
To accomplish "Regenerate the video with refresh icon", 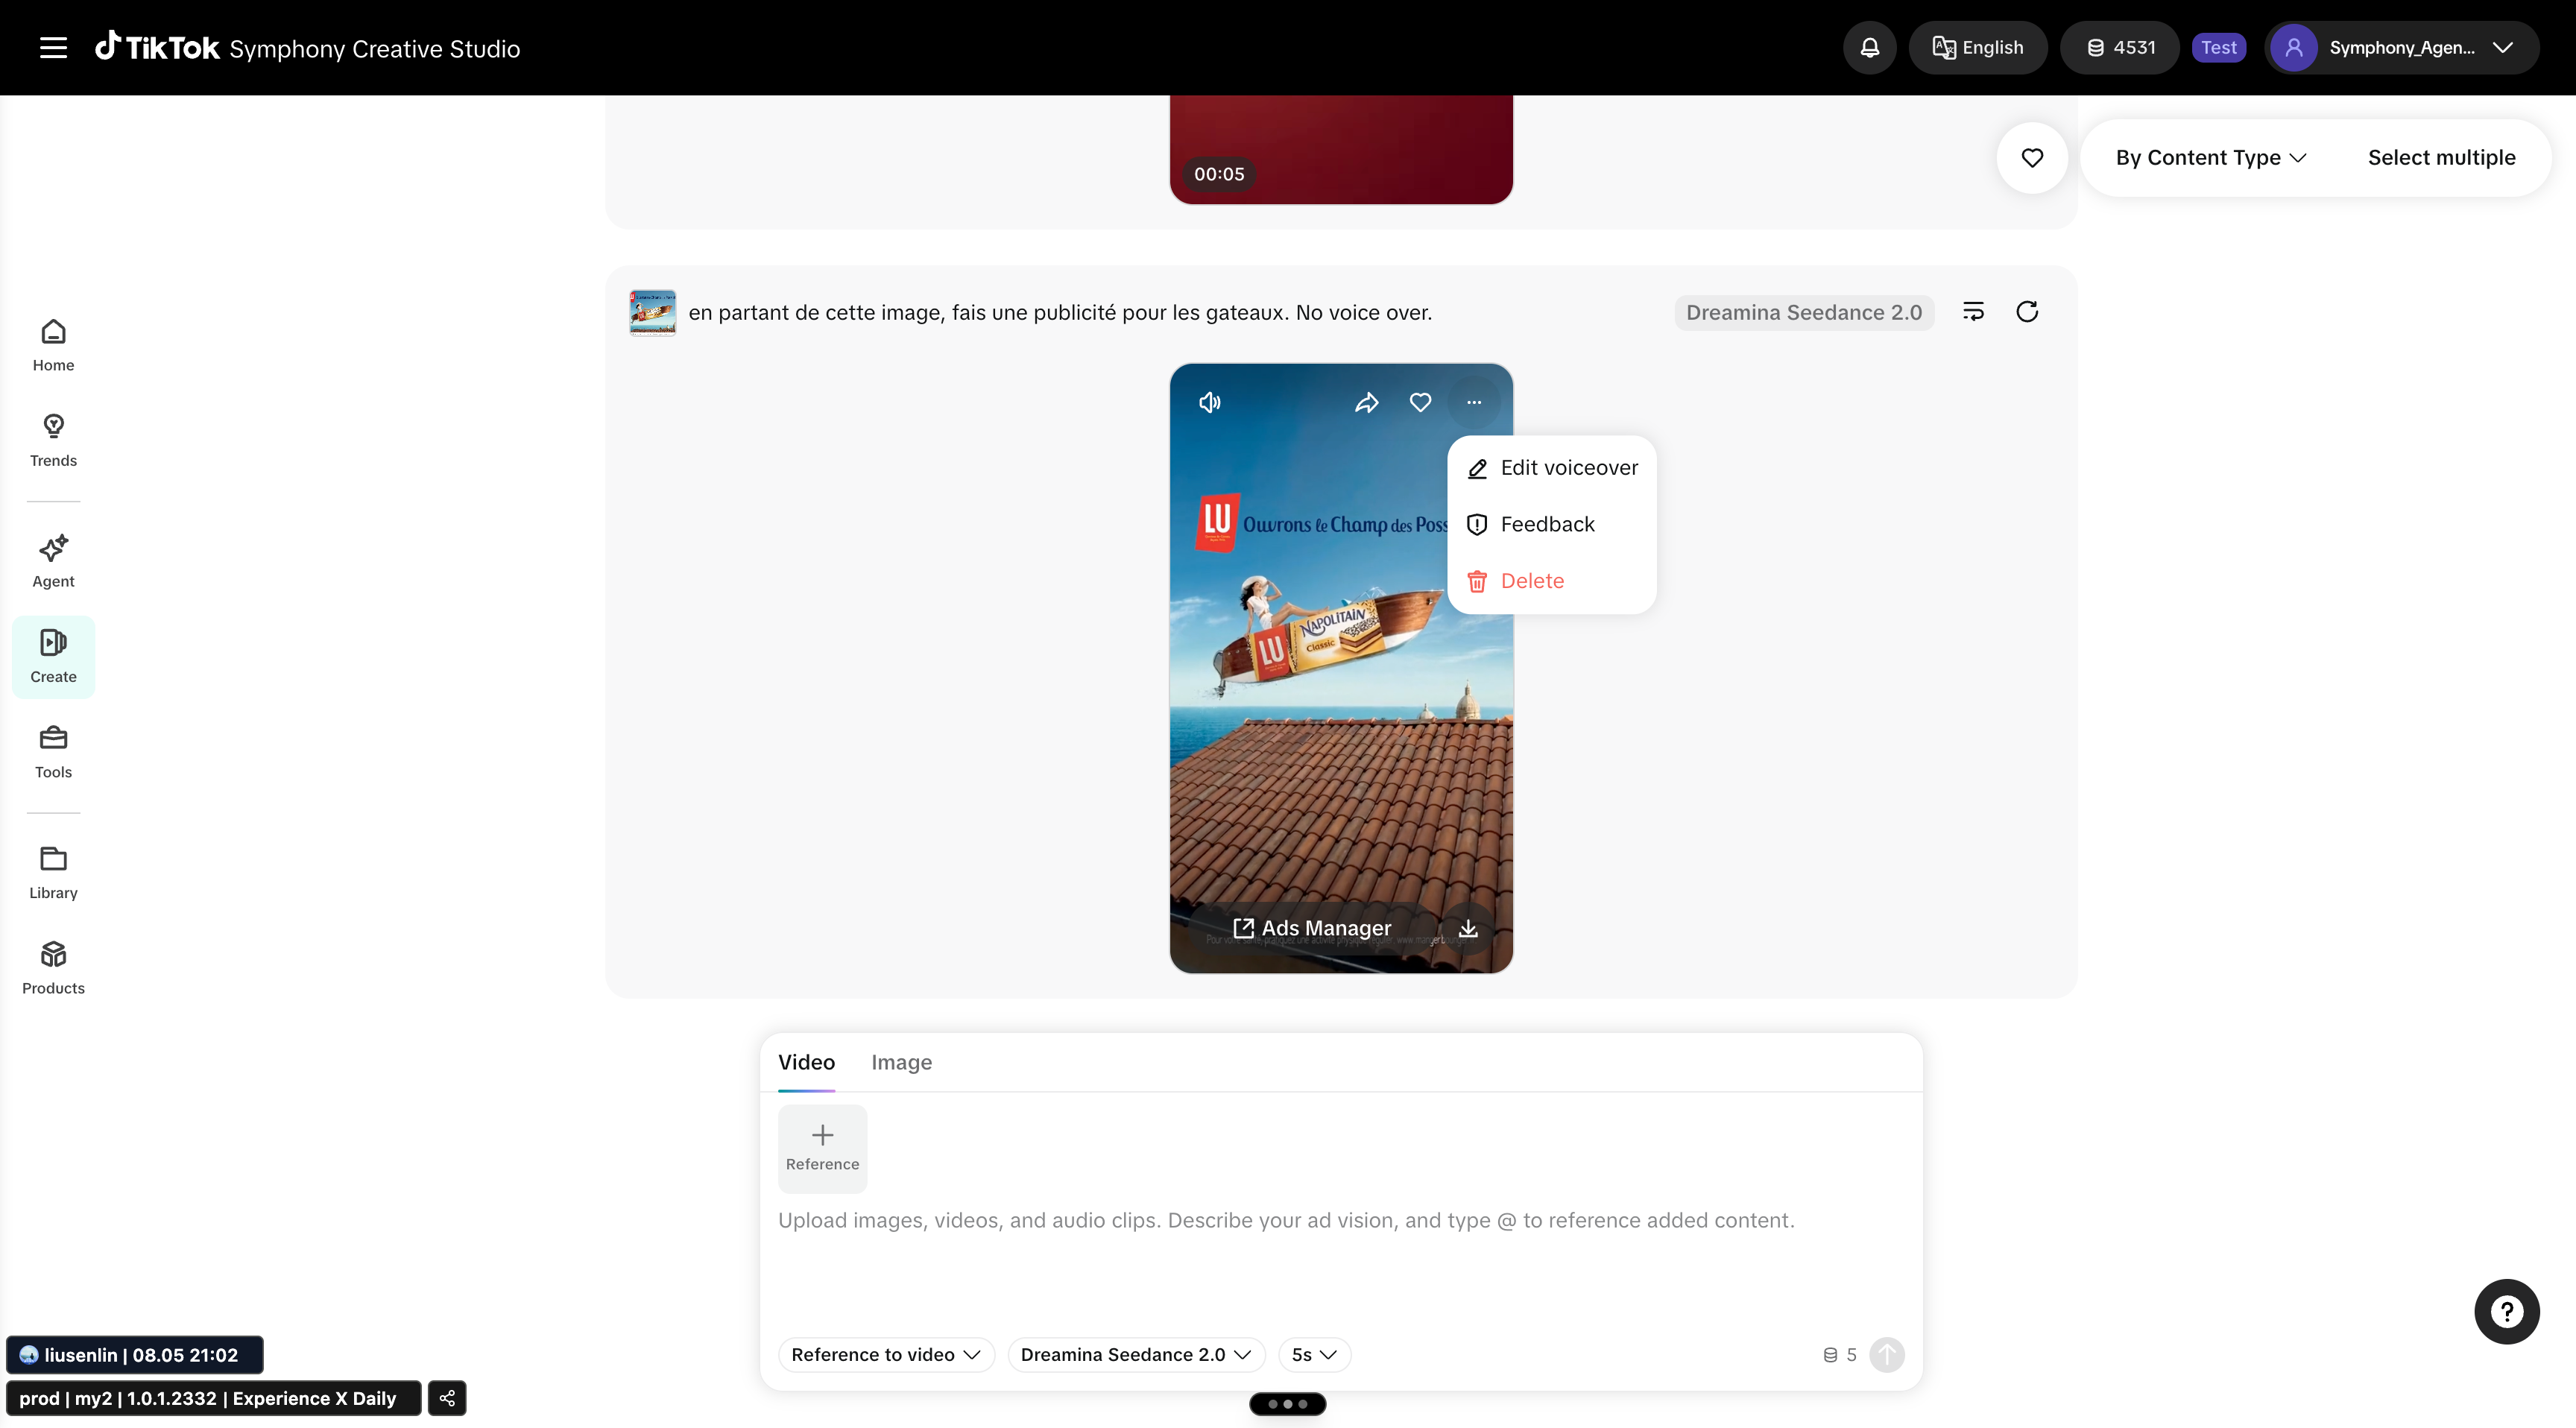I will tap(2027, 312).
